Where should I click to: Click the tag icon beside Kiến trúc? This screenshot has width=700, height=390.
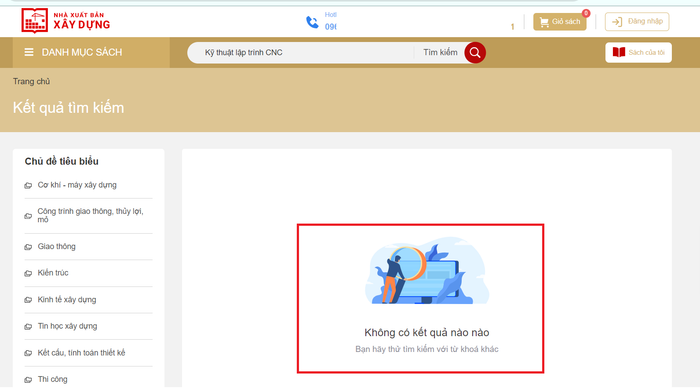pos(28,273)
